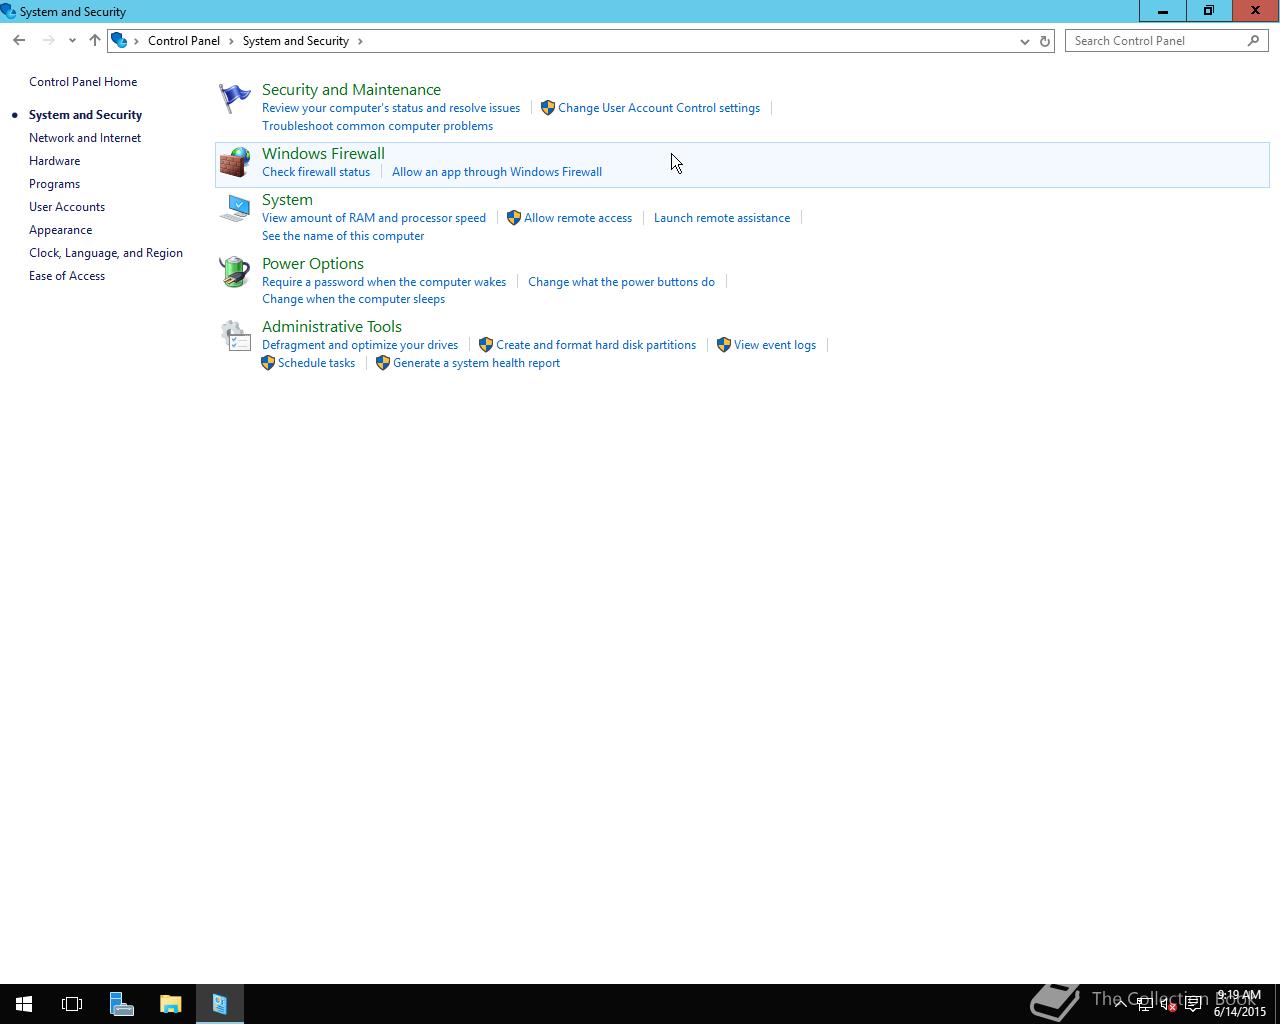
Task: Go to Control Panel Home
Action: [83, 82]
